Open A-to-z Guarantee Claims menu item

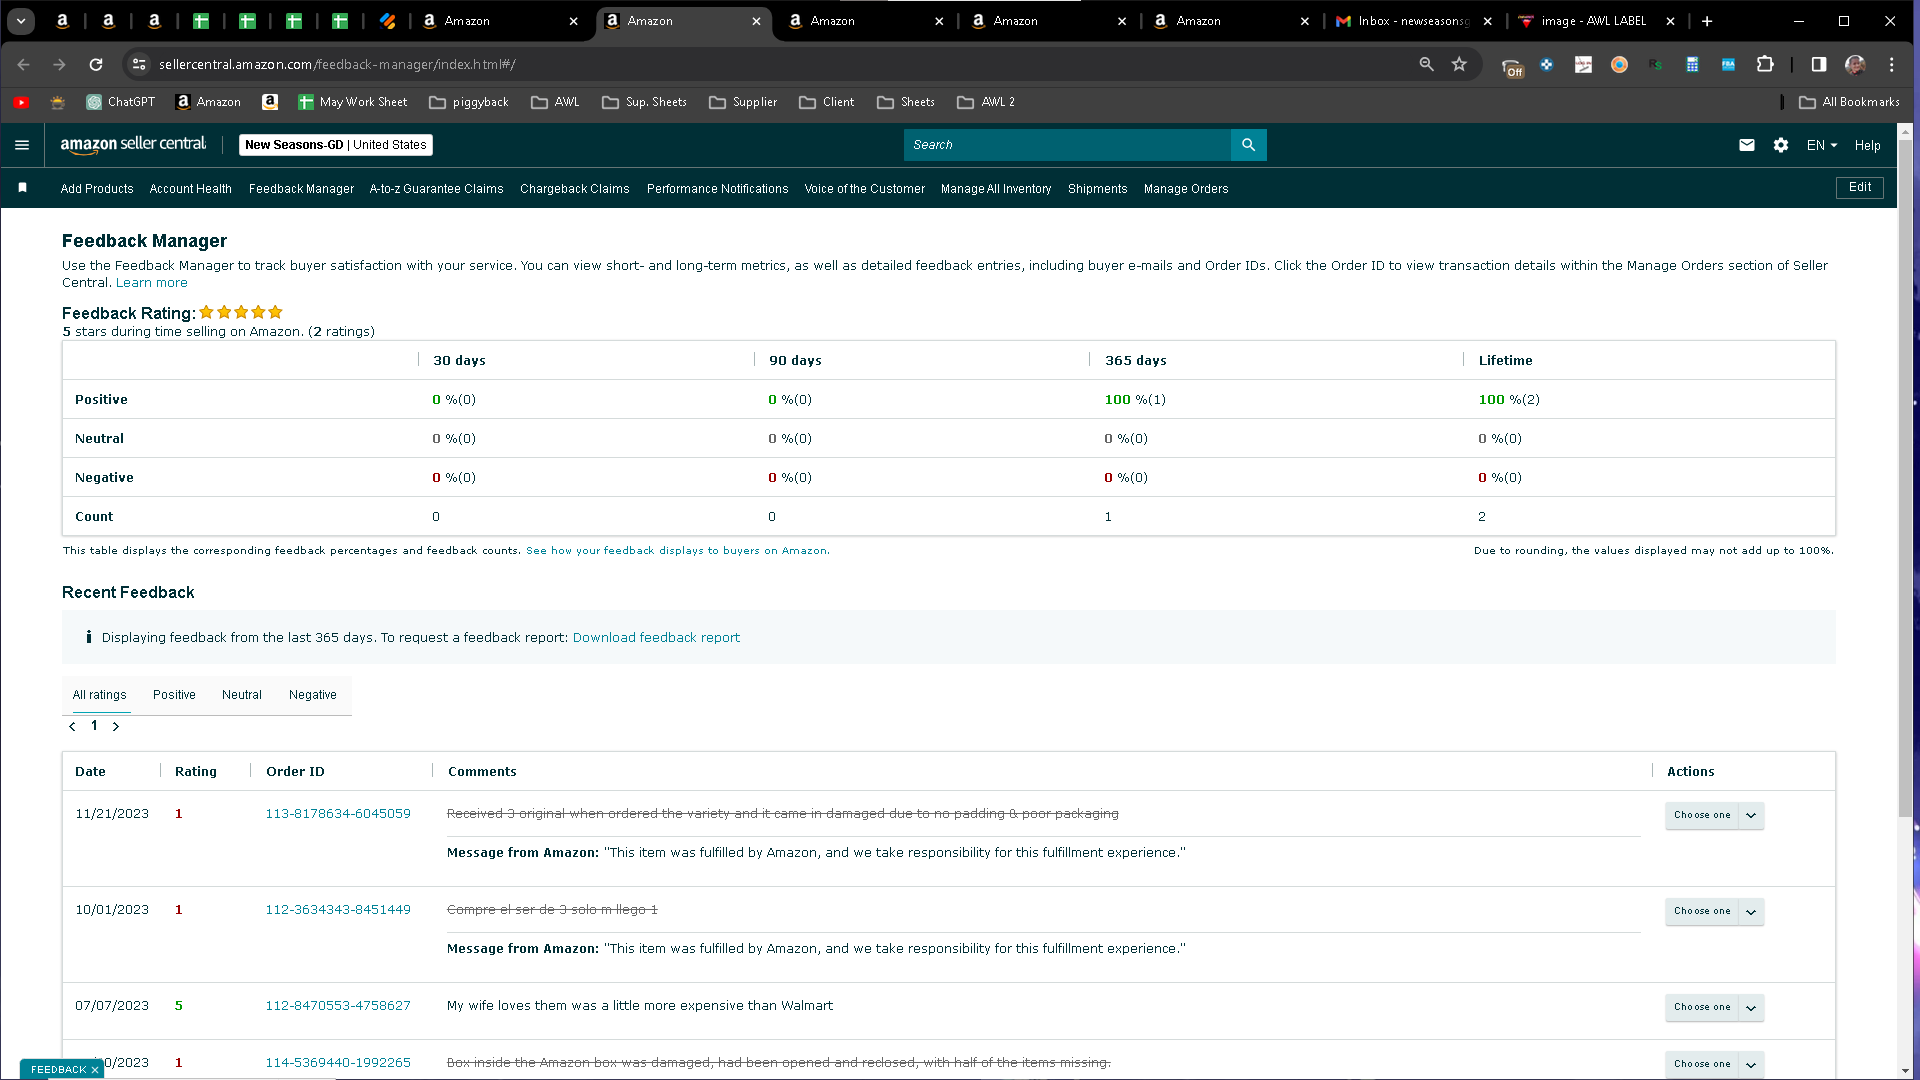coord(437,189)
